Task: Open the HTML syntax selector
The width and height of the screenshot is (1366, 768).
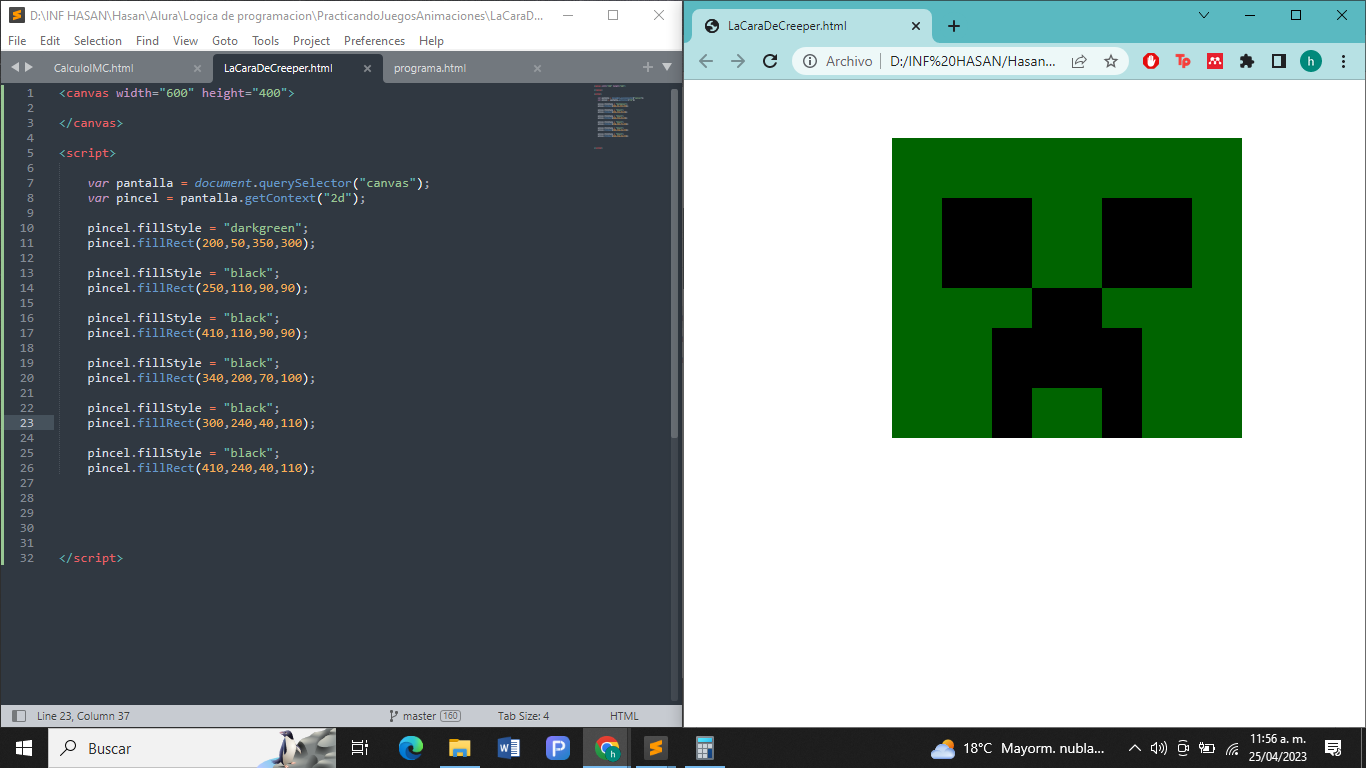Action: tap(624, 716)
